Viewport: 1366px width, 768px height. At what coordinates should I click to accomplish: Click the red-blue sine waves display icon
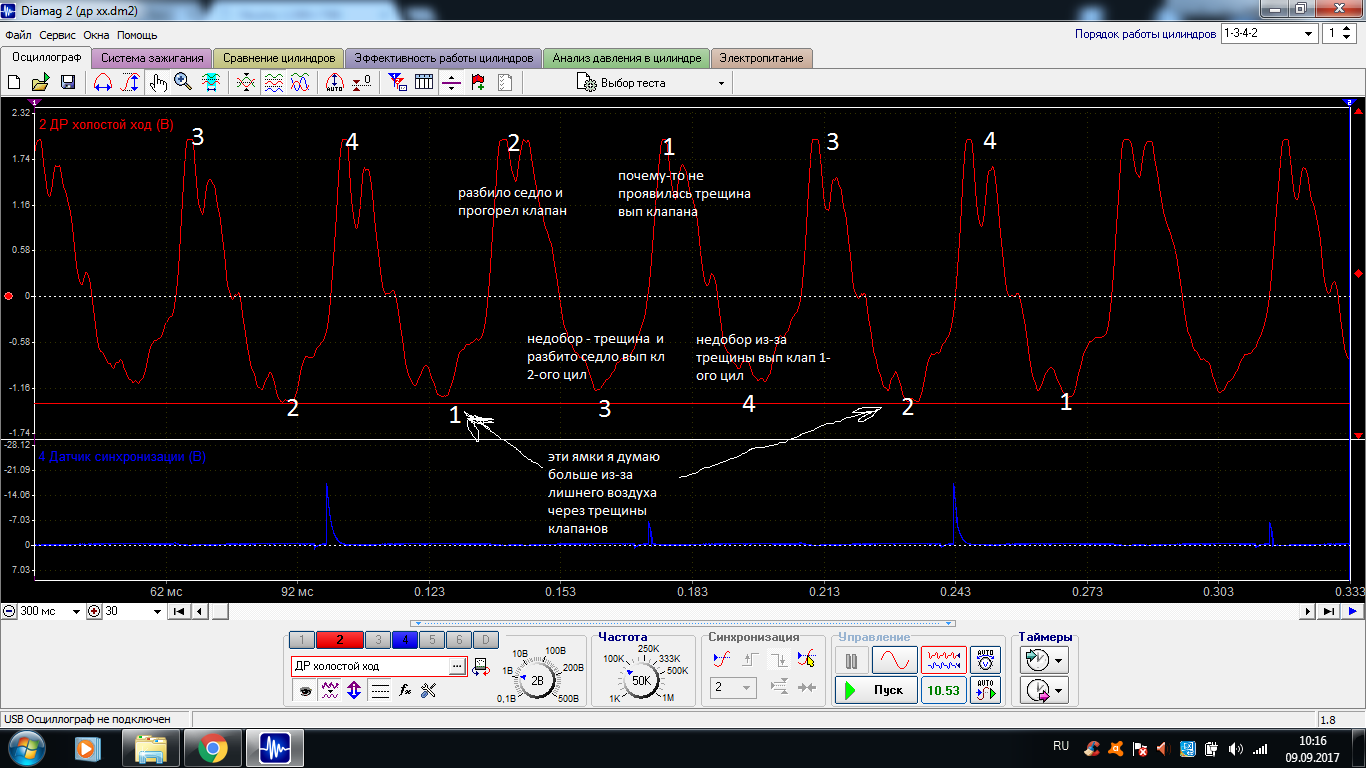click(299, 83)
